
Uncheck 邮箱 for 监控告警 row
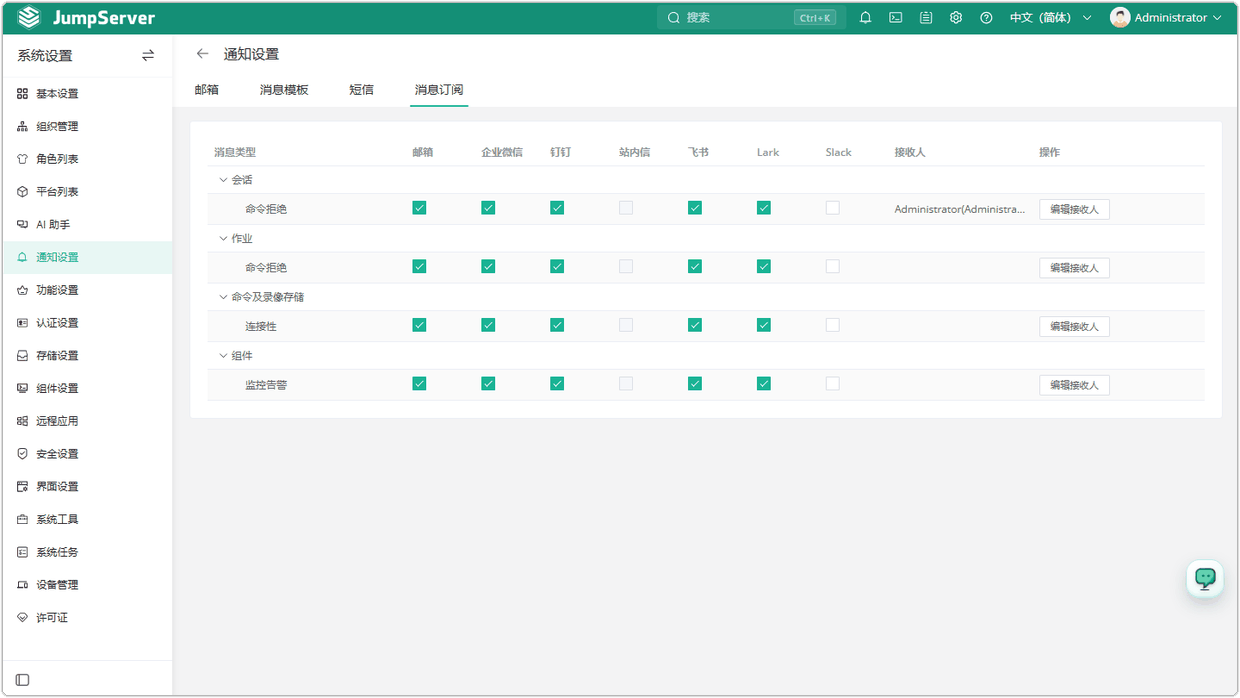tap(419, 384)
